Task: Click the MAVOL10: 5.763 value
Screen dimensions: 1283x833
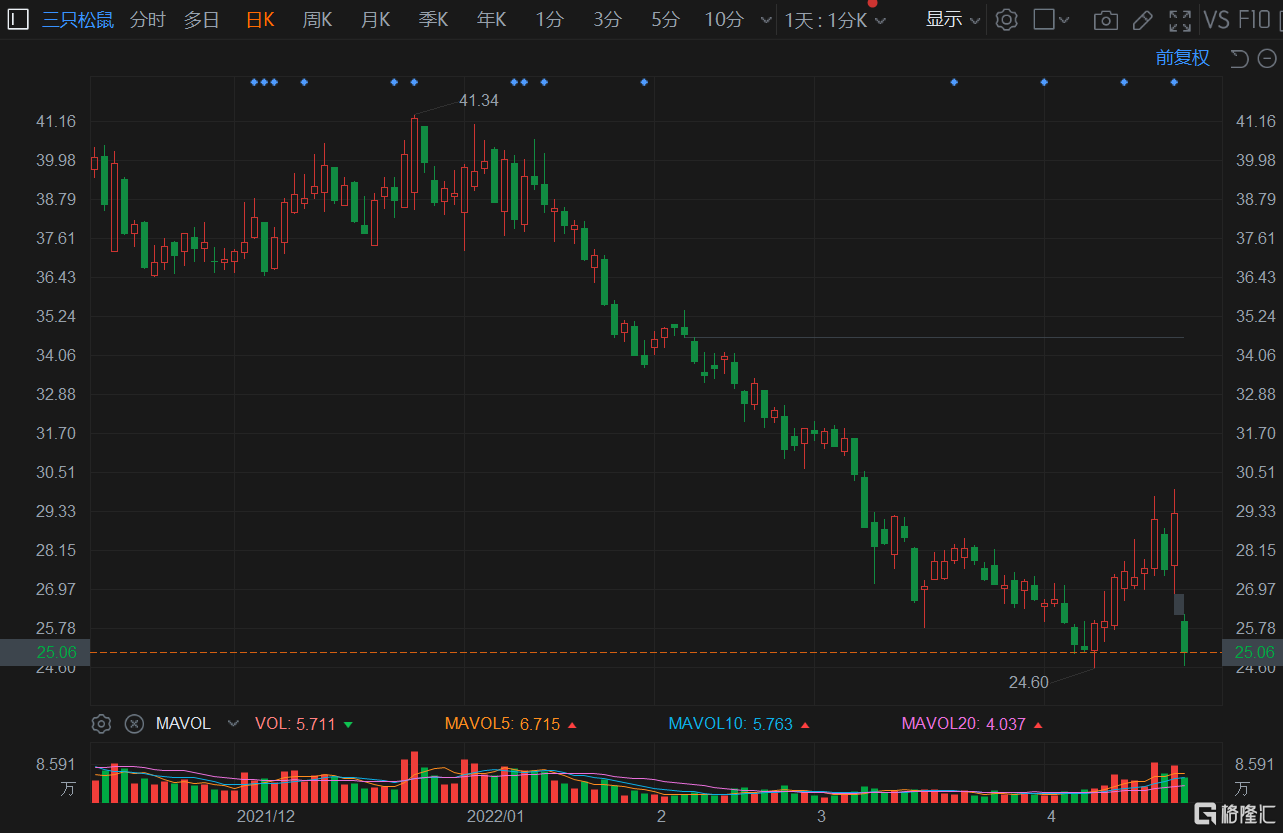Action: coord(730,724)
